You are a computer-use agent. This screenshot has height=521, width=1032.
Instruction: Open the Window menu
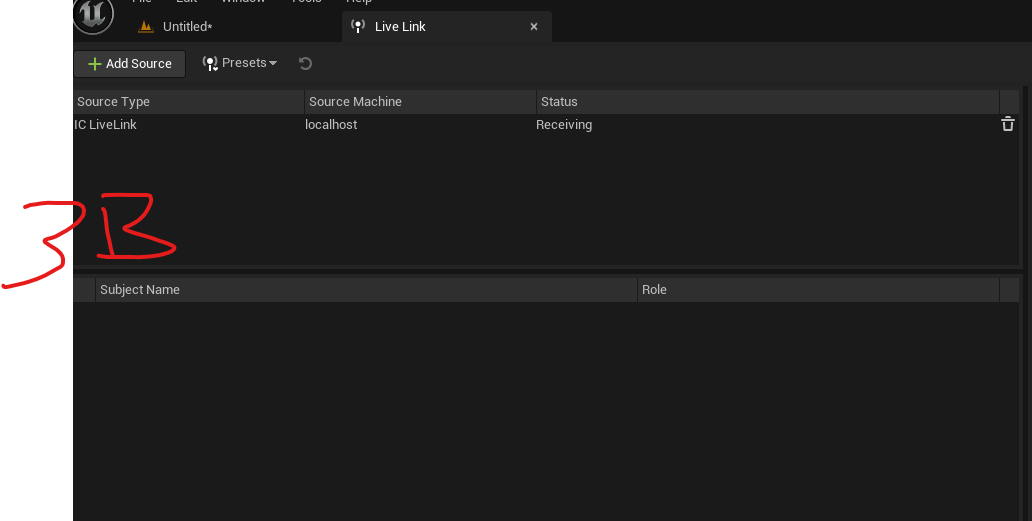243,2
